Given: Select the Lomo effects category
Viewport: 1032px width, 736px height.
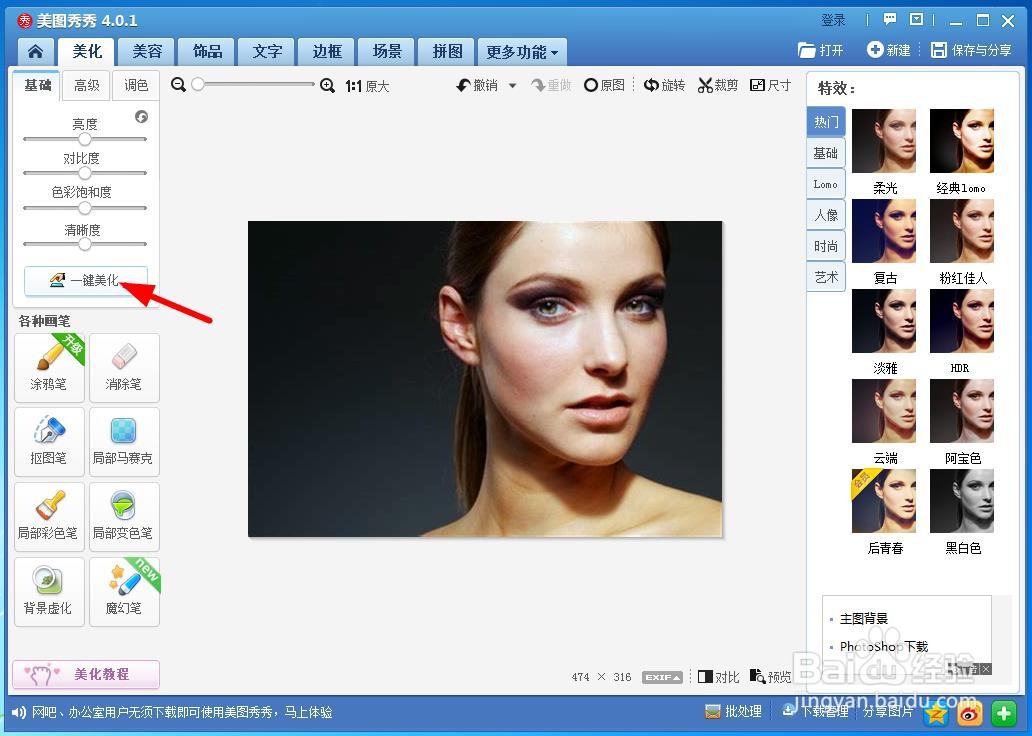Looking at the screenshot, I should tap(826, 184).
